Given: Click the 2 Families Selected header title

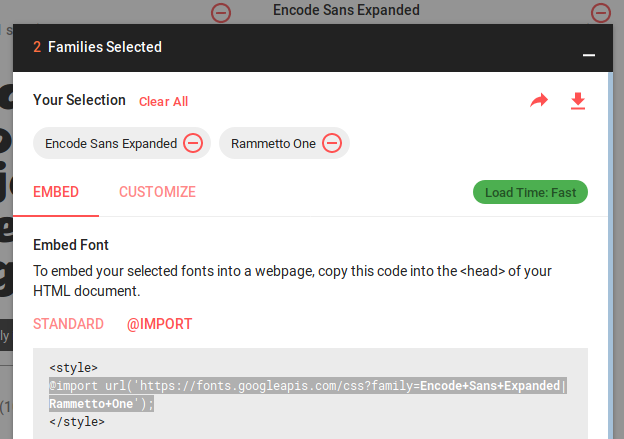Looking at the screenshot, I should pyautogui.click(x=98, y=47).
